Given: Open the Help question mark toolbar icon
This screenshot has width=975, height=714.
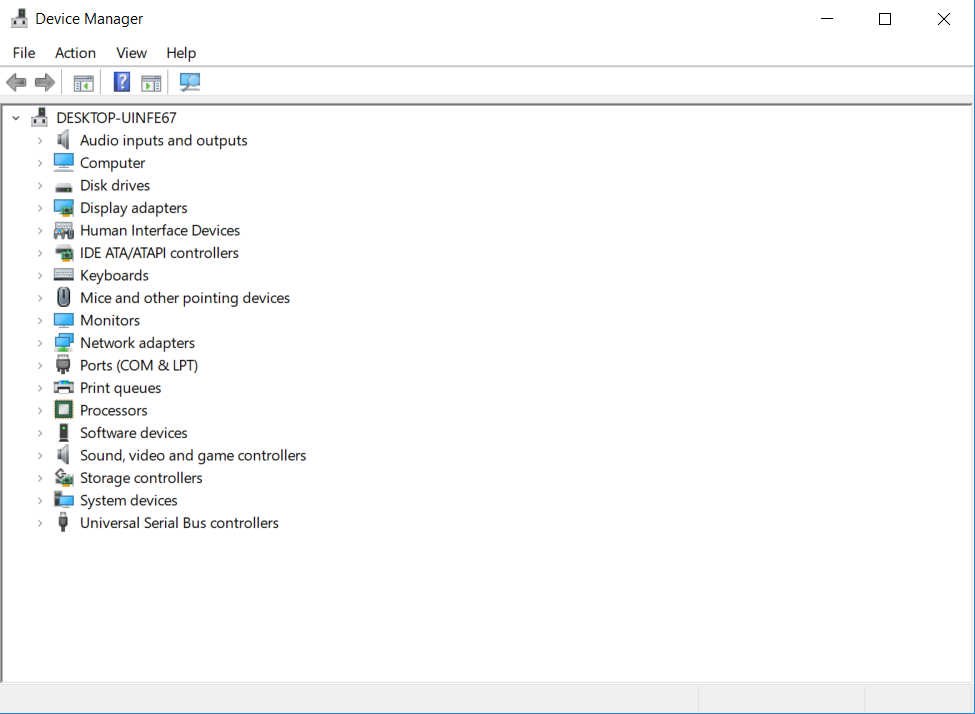Looking at the screenshot, I should [122, 81].
